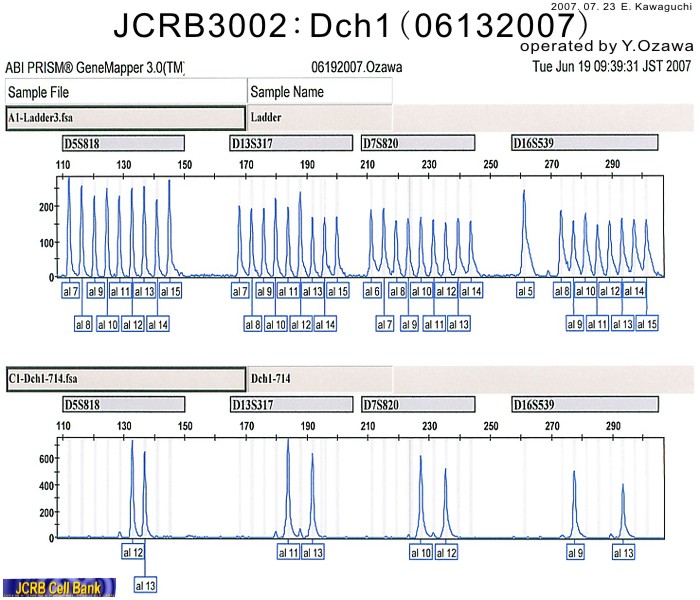Select D13S317 locus header in Dch1-714 panel

click(x=291, y=404)
